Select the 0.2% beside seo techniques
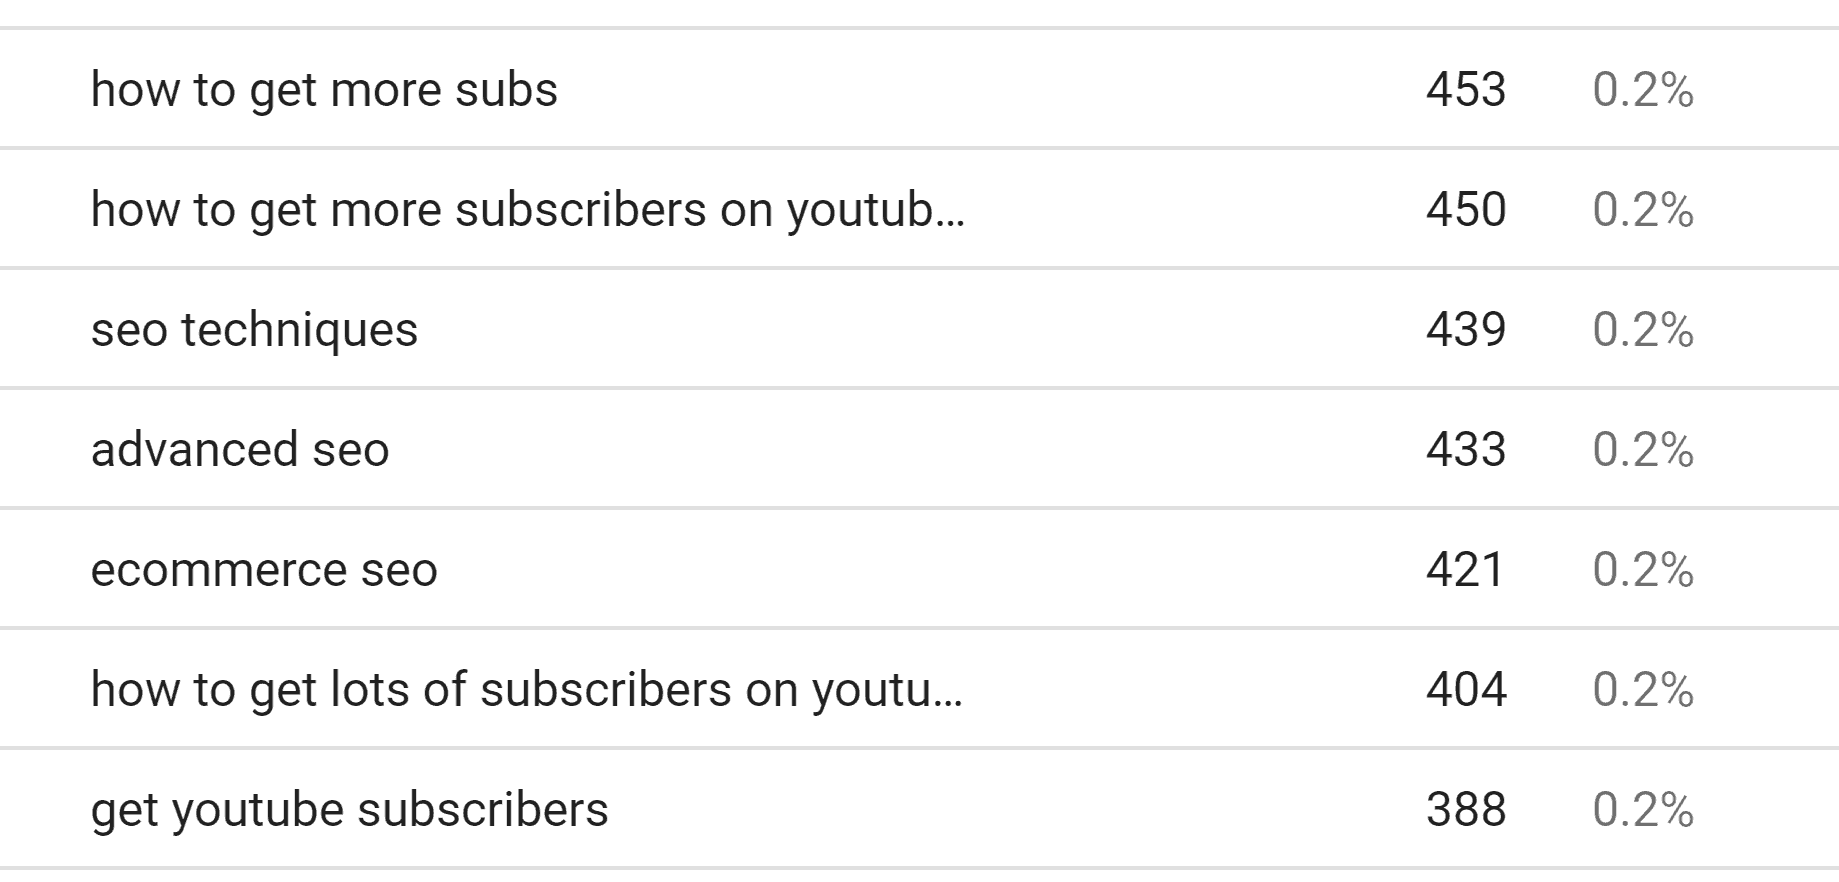The width and height of the screenshot is (1839, 882). pyautogui.click(x=1643, y=330)
